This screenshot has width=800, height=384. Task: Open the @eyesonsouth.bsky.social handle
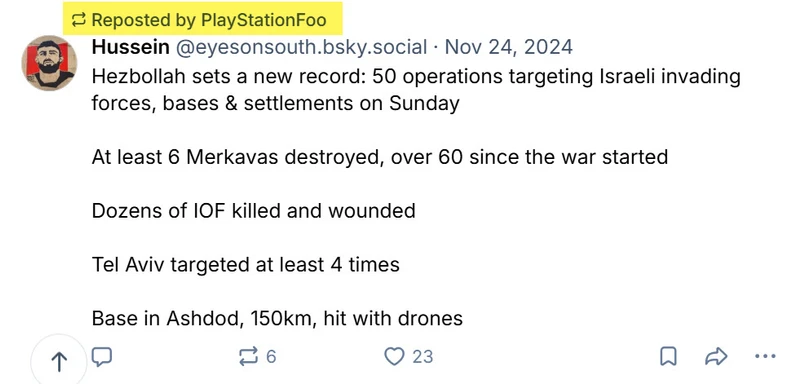[x=302, y=47]
